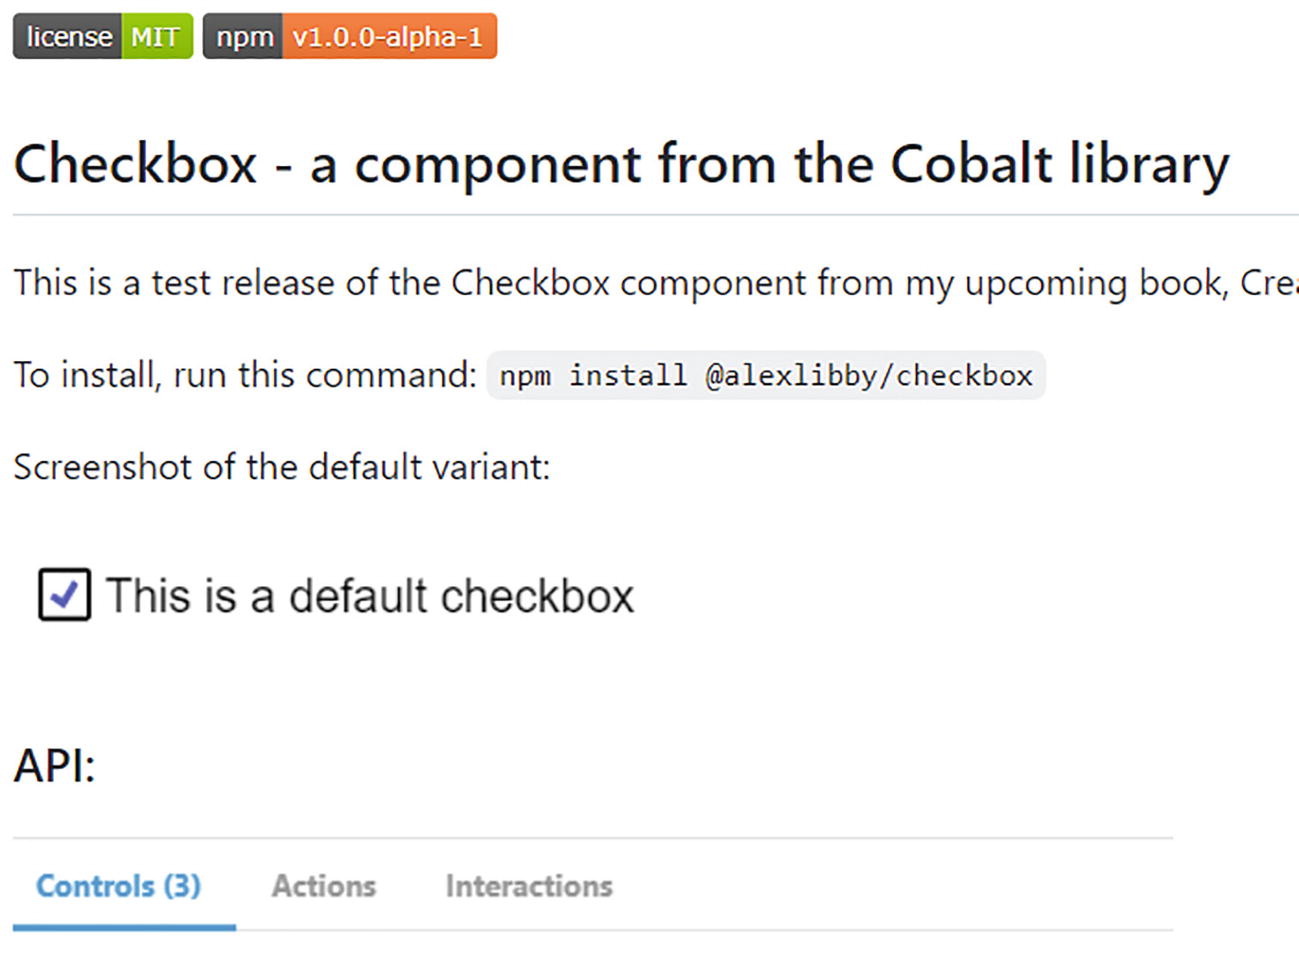
Task: Click the gray 'npm' badge label
Action: (x=244, y=37)
